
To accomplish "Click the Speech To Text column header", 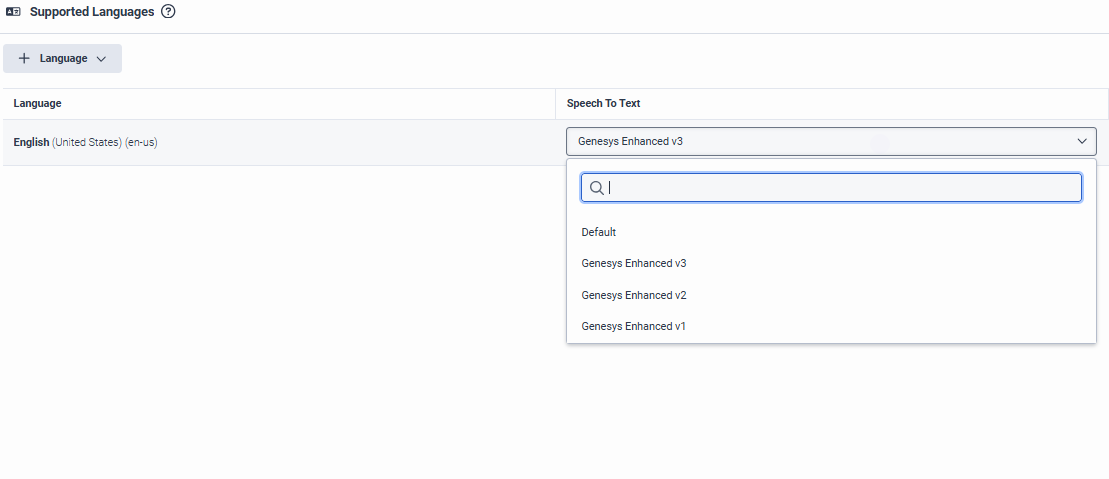I will (603, 103).
